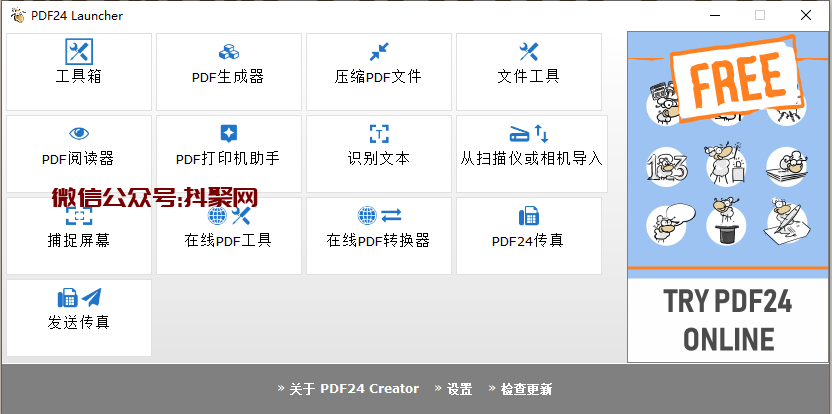
Task: Maximize the PDF24 Launcher window
Action: click(x=760, y=15)
